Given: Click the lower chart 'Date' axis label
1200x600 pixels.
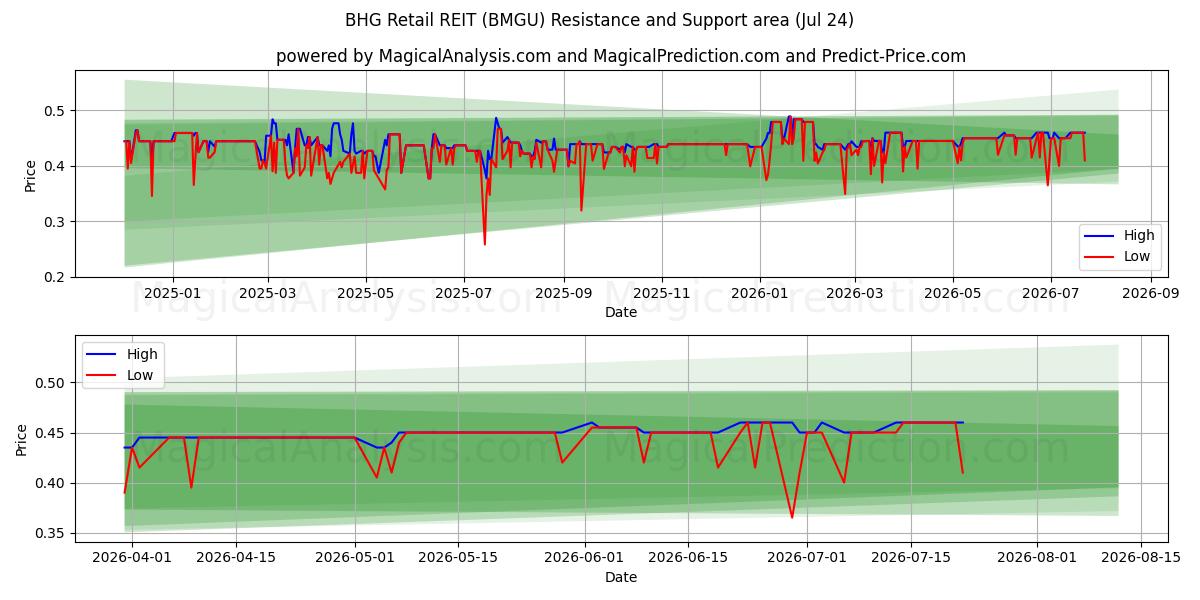Looking at the screenshot, I should pyautogui.click(x=621, y=577).
